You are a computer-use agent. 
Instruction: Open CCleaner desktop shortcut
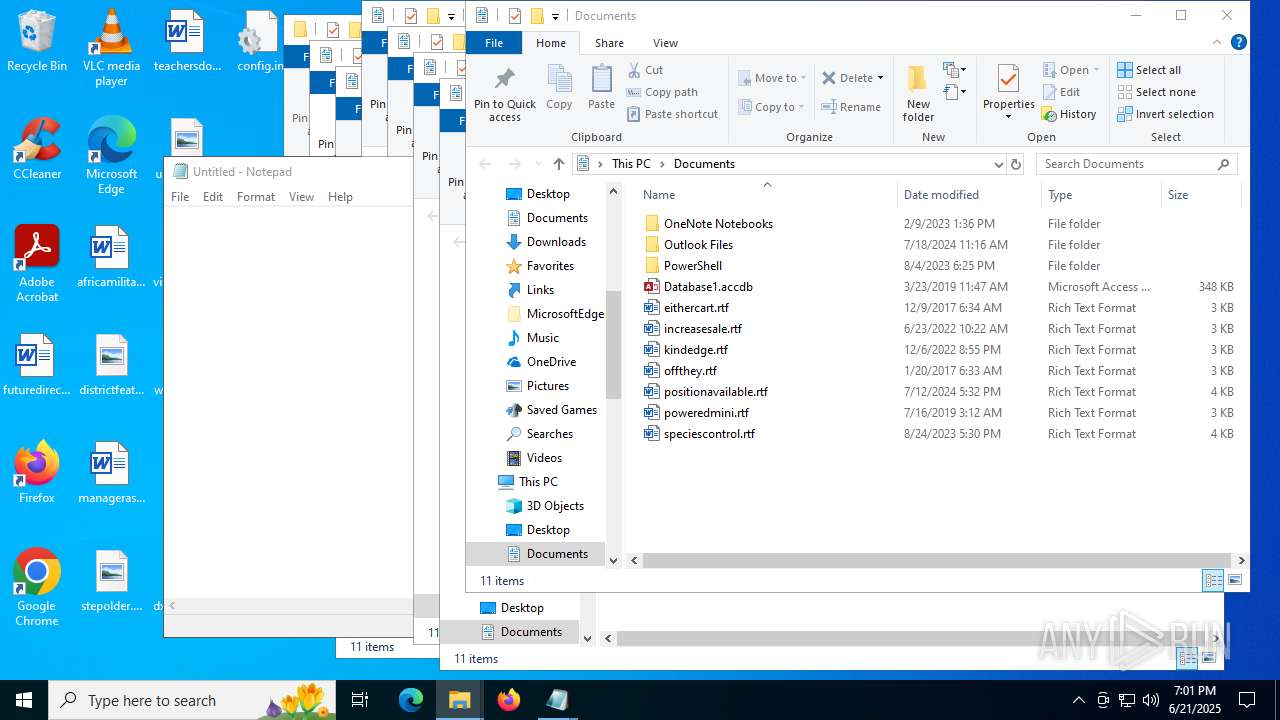(x=37, y=149)
